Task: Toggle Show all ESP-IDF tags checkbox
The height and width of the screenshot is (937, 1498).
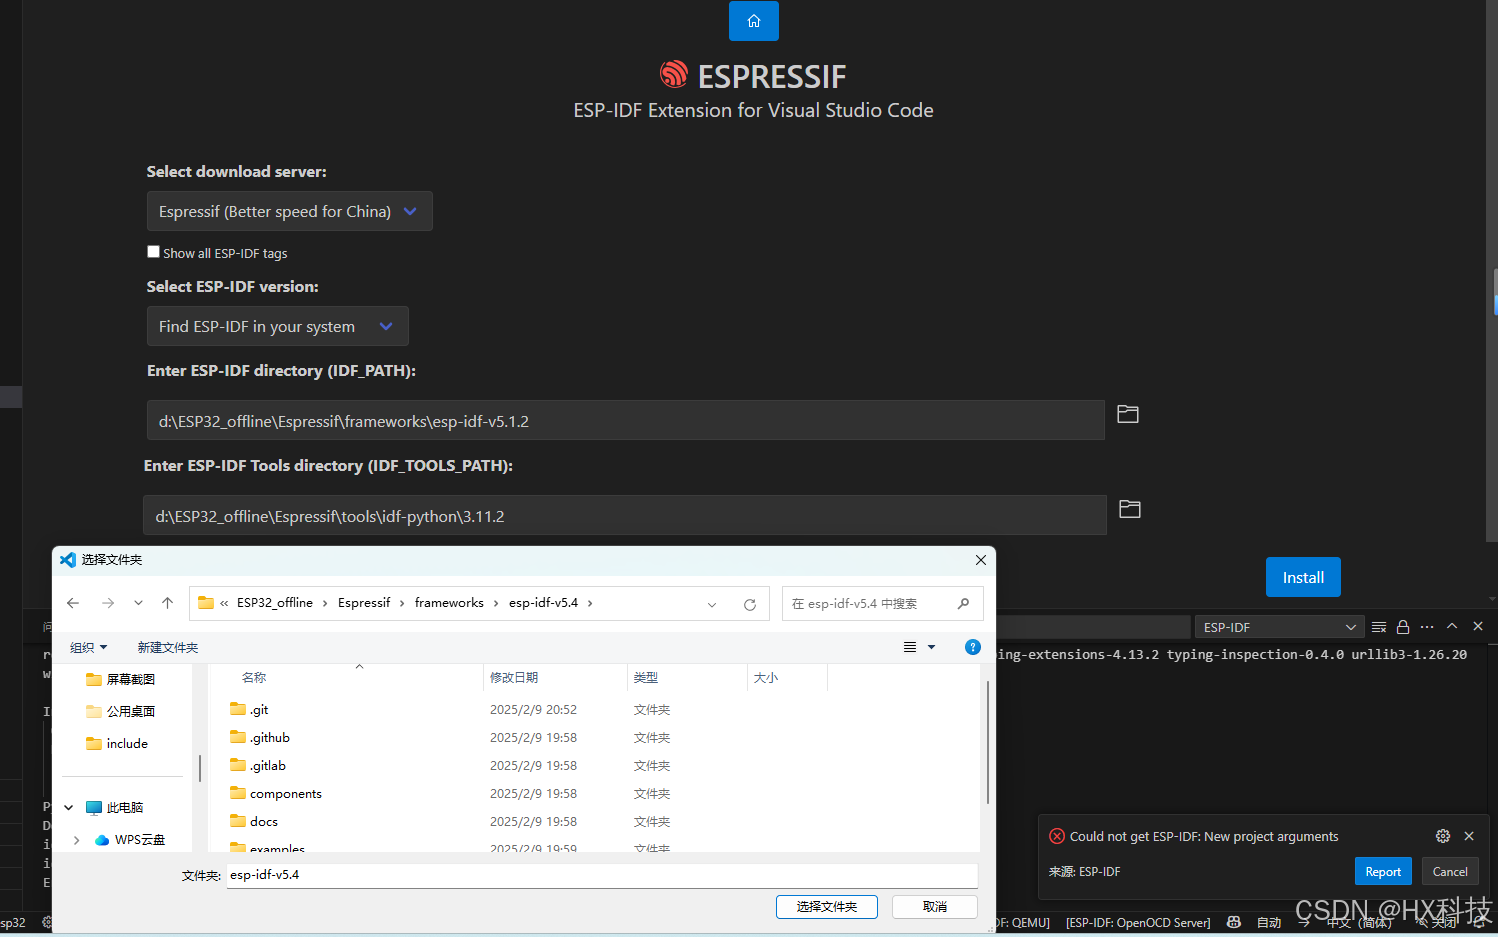Action: pos(153,252)
